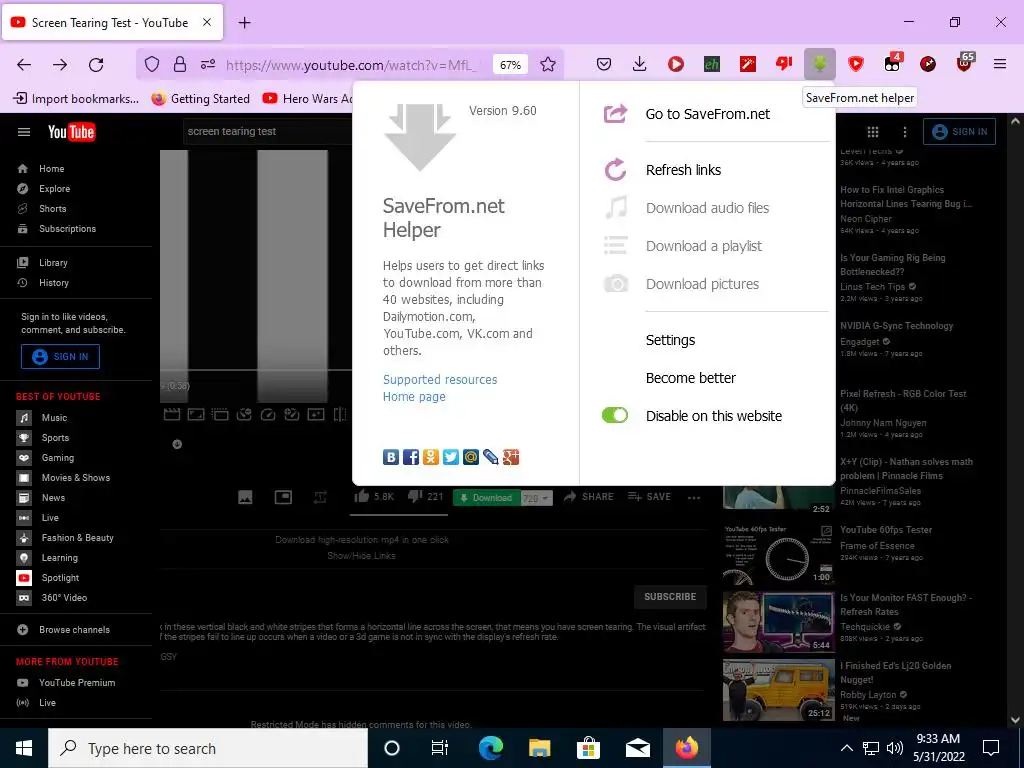This screenshot has height=768, width=1024.
Task: Click tracking protection shield icon
Action: tap(152, 64)
